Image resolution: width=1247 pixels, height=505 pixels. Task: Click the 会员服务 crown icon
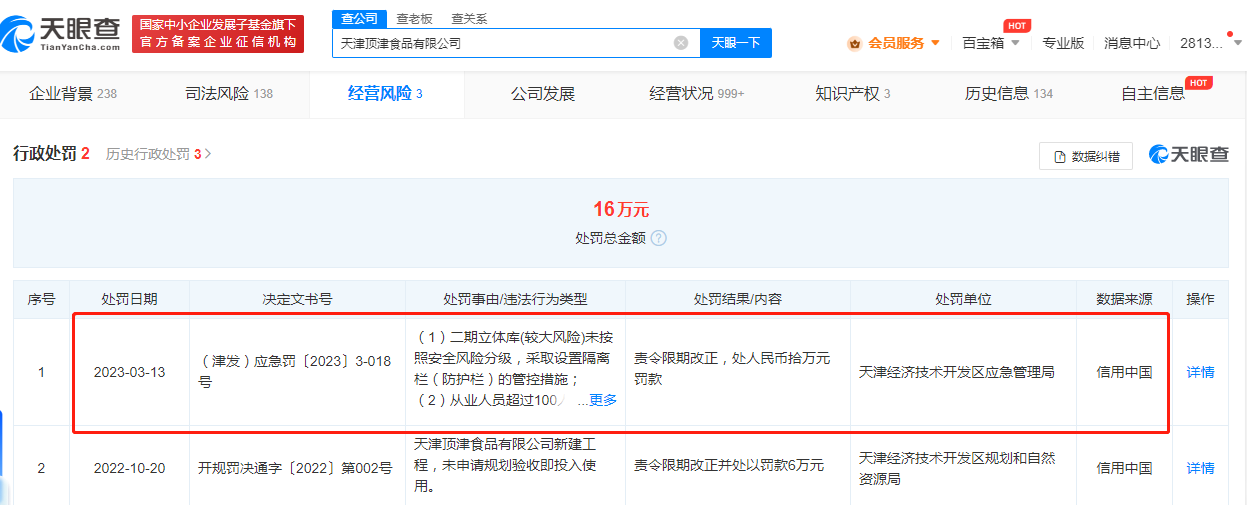854,43
